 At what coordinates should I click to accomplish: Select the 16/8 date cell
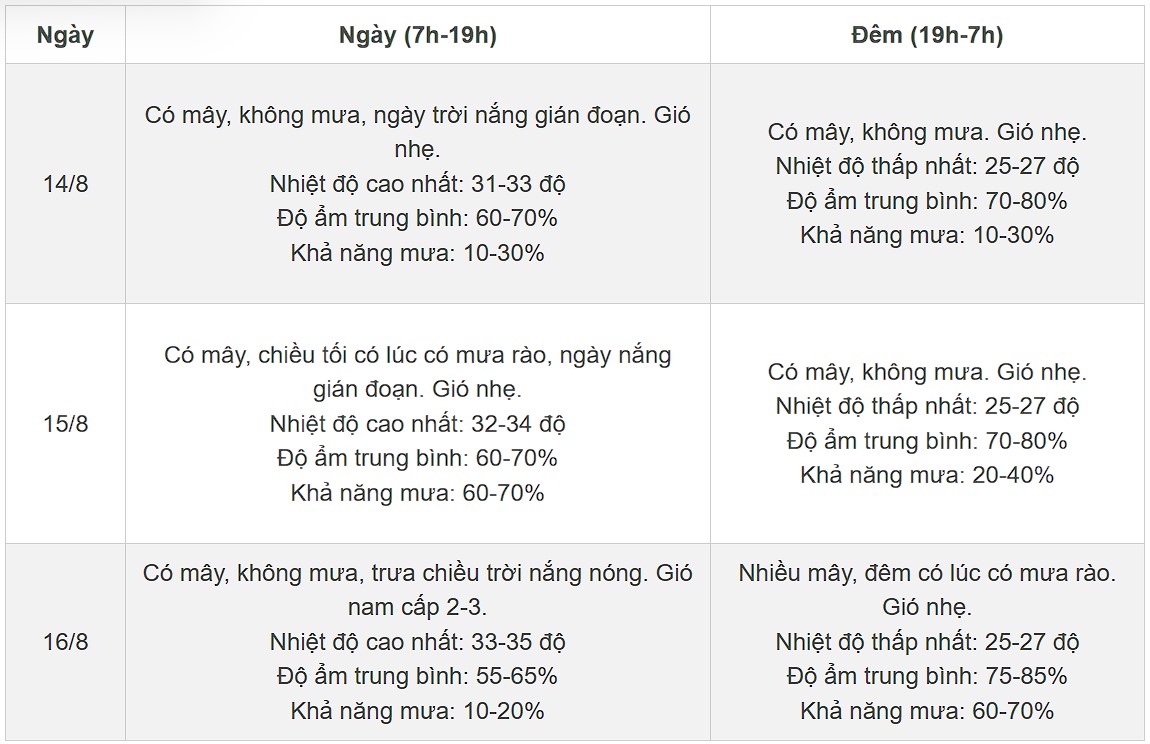click(65, 642)
